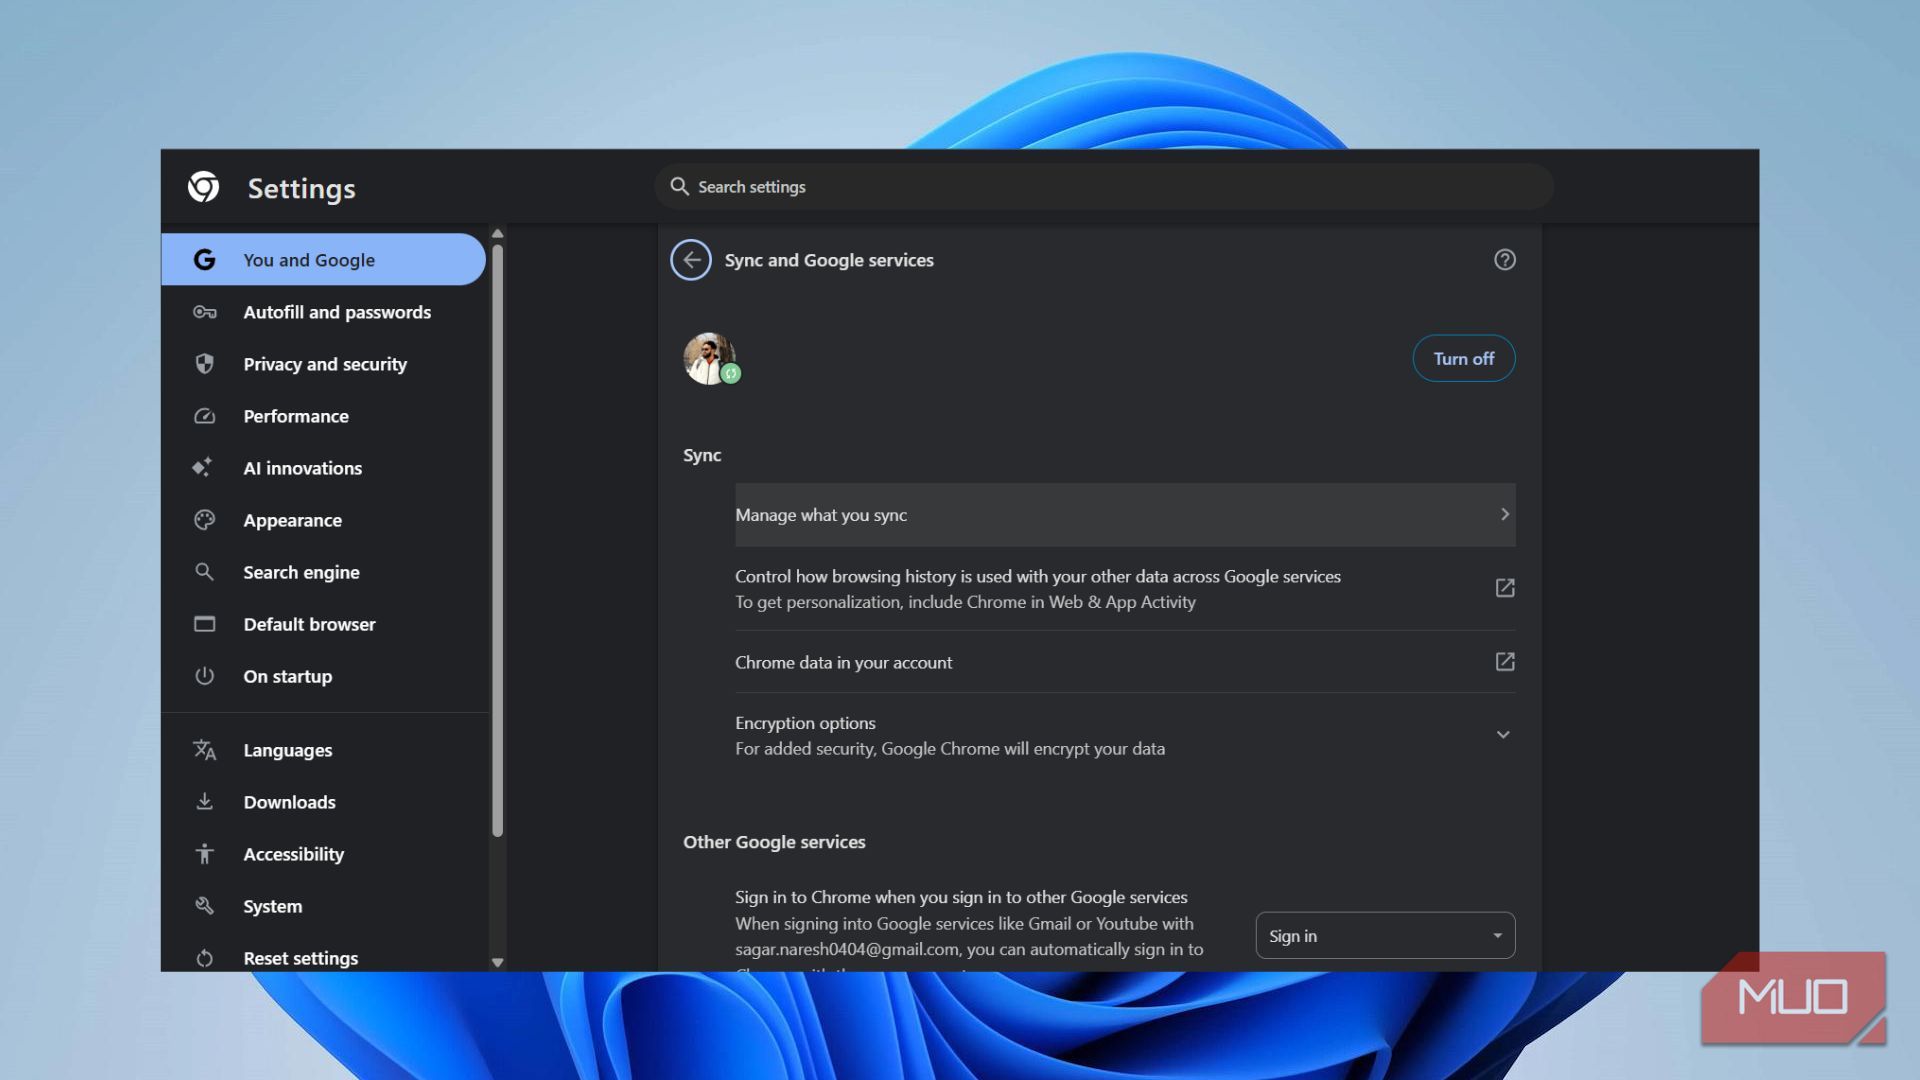Click the translate icon for Languages
The width and height of the screenshot is (1920, 1080).
[x=204, y=750]
